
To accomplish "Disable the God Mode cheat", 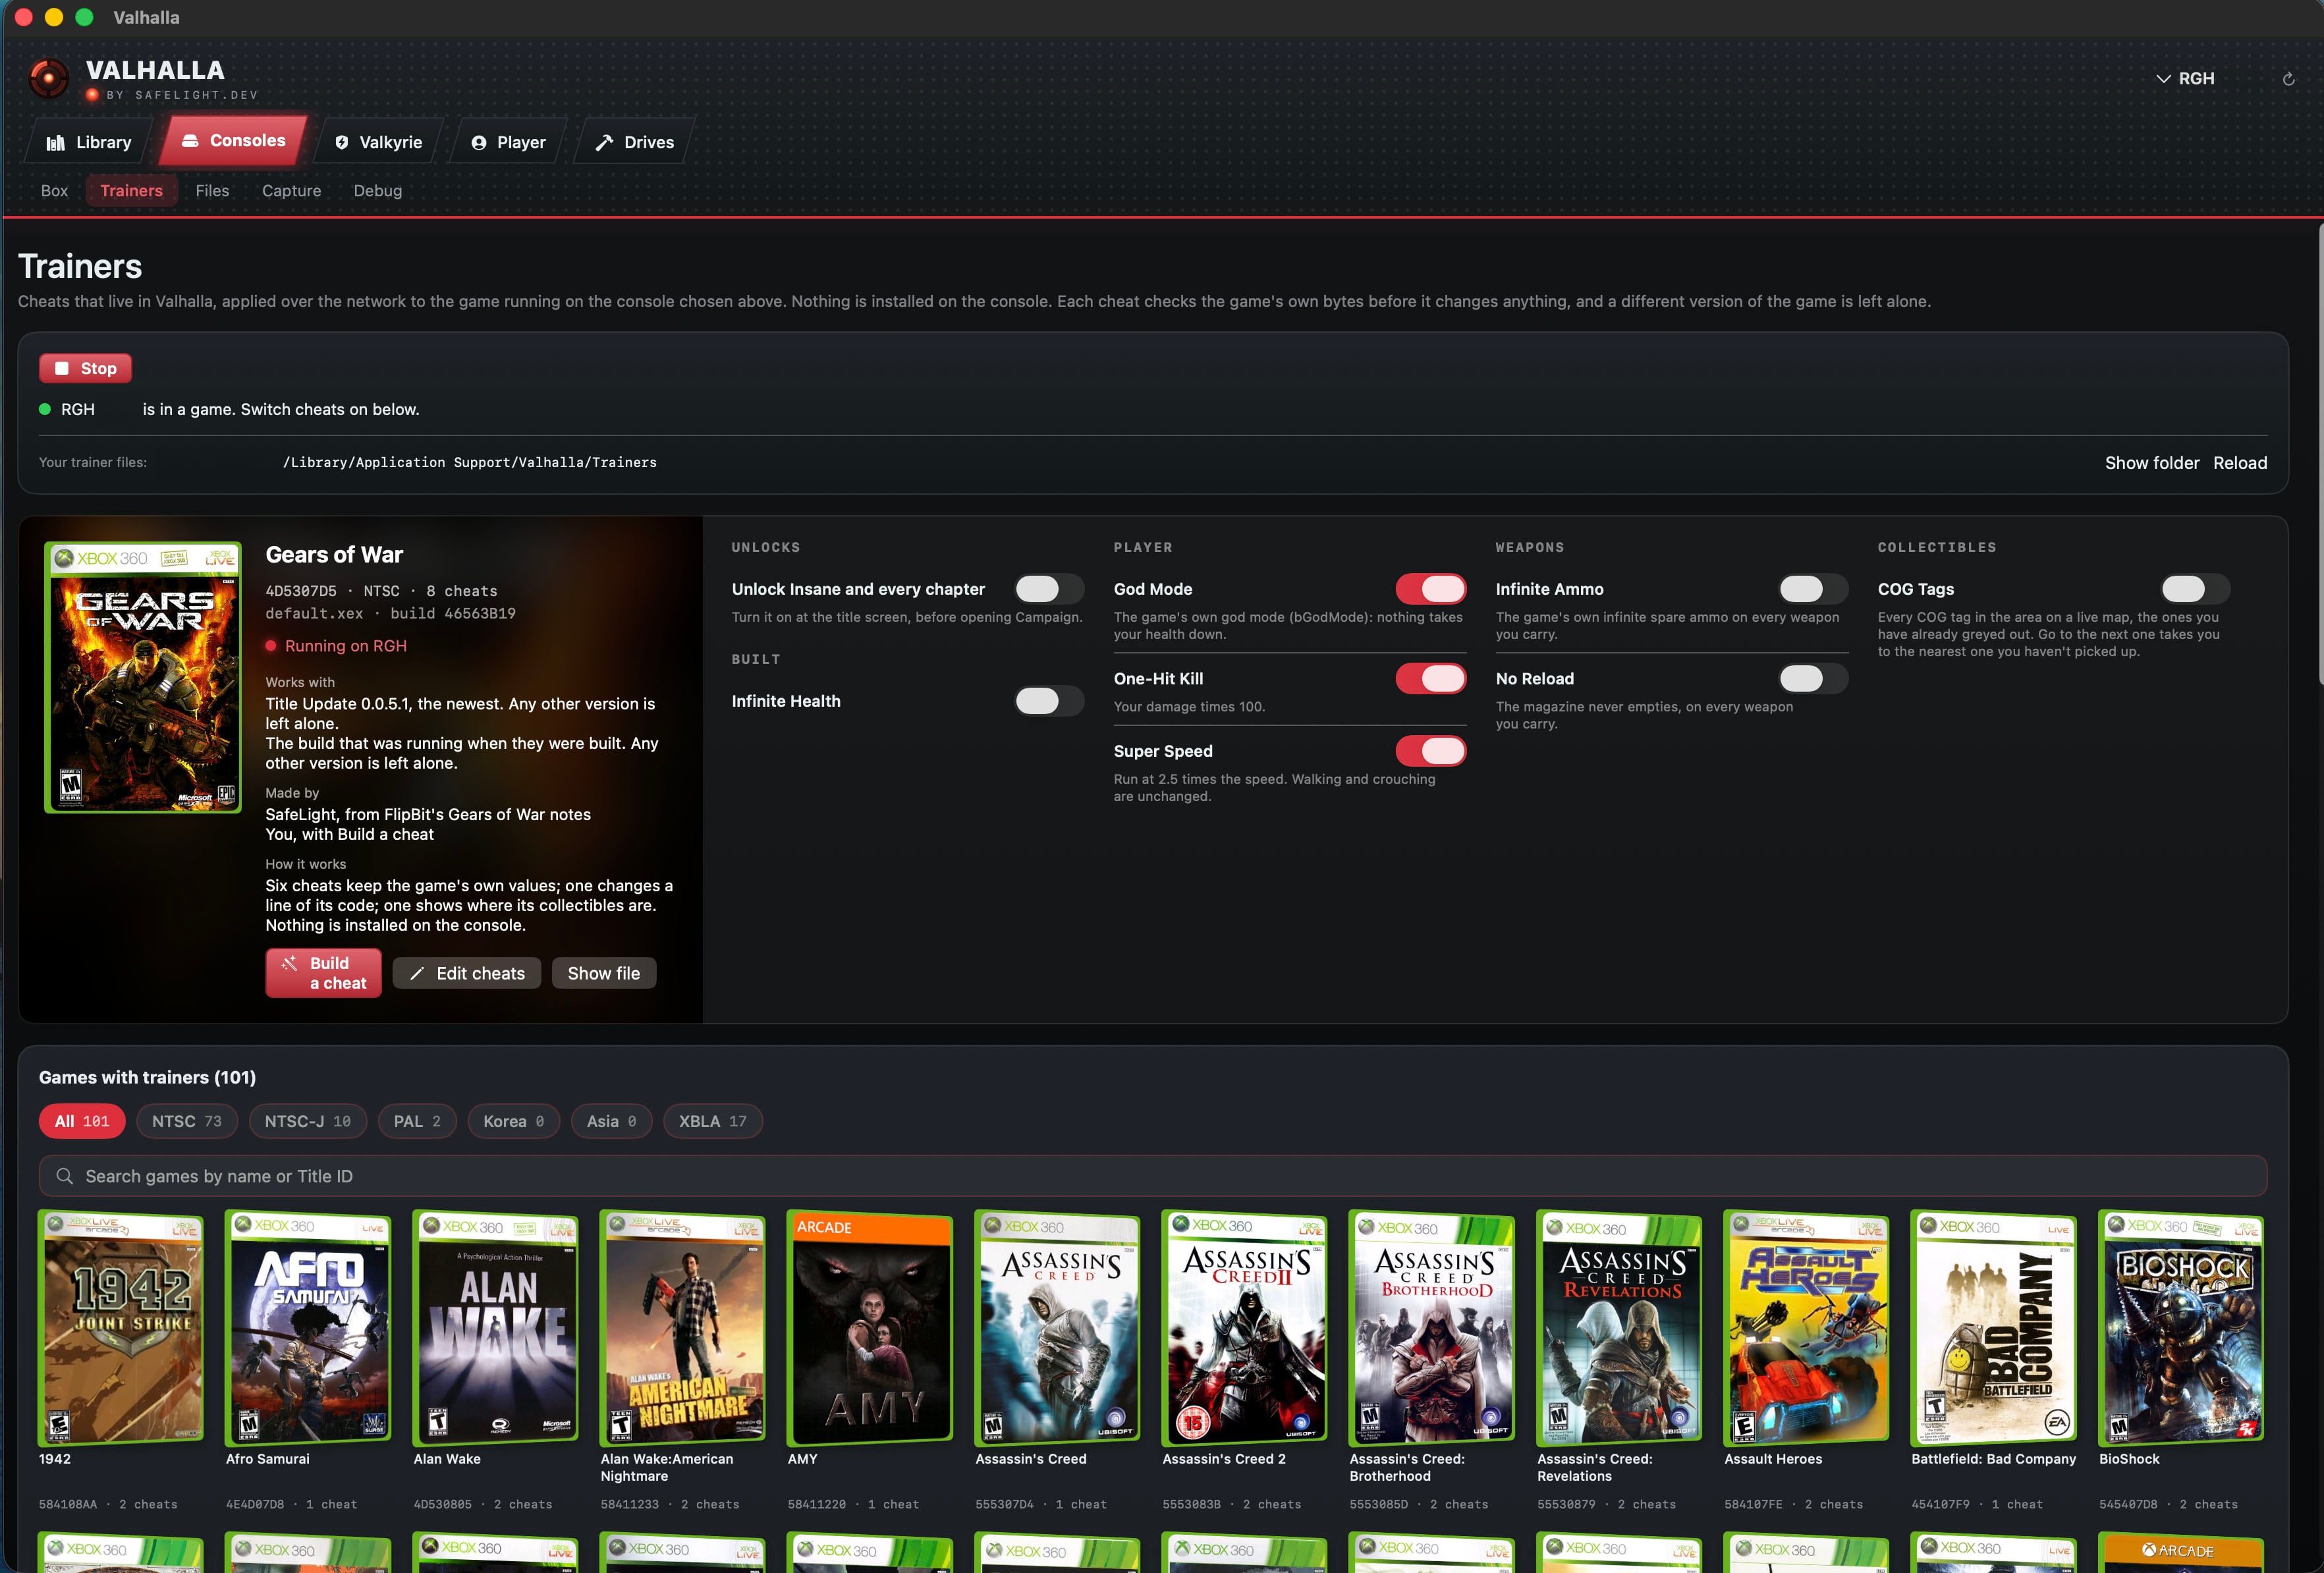I will 1431,589.
